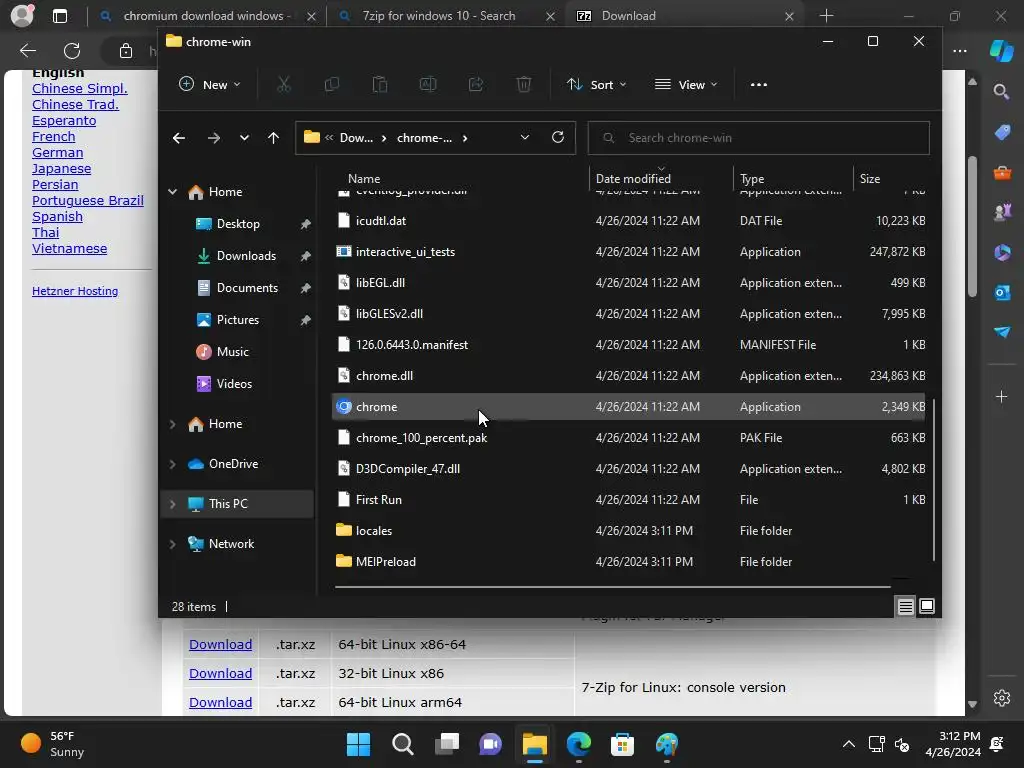Image resolution: width=1024 pixels, height=768 pixels.
Task: Refresh the chrome-win folder view
Action: pos(558,137)
